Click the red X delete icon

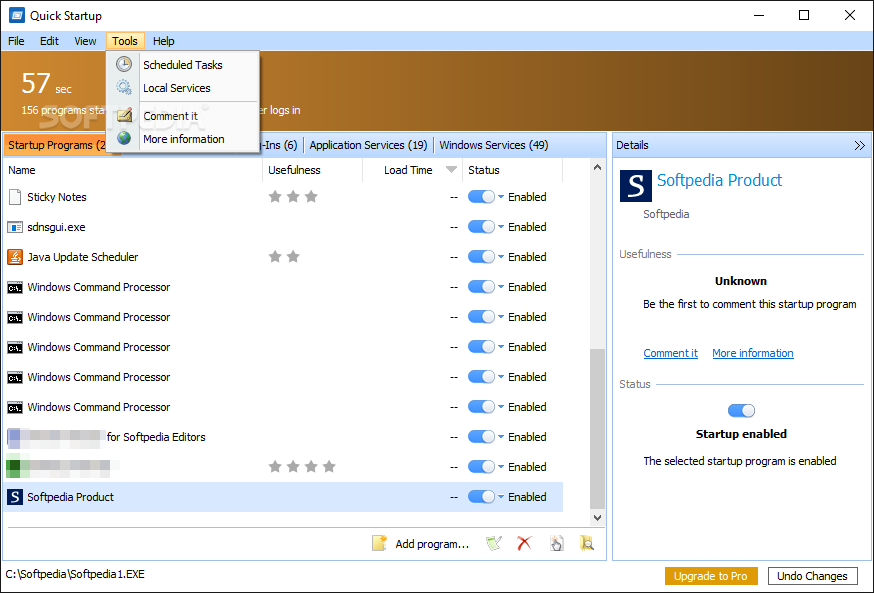click(x=524, y=543)
